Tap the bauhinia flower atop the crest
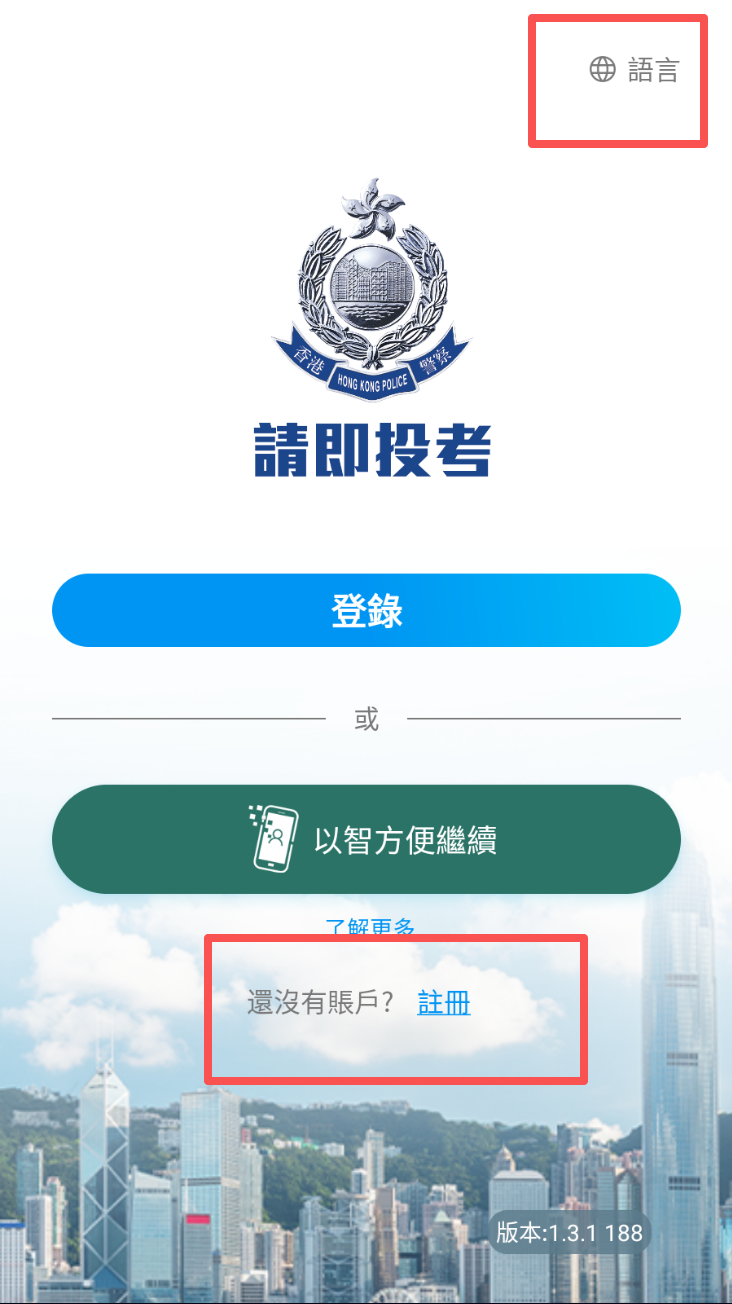Screen dimensions: 732x1304 coord(372,208)
